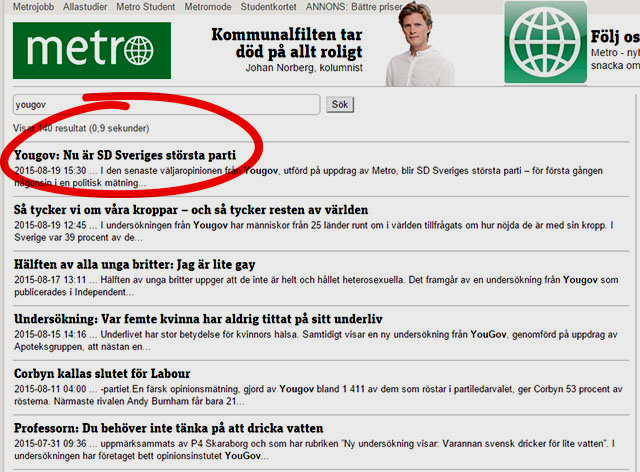Click the 'Johan Norberg, kolumnist' byline
This screenshot has width=640, height=472.
click(304, 68)
